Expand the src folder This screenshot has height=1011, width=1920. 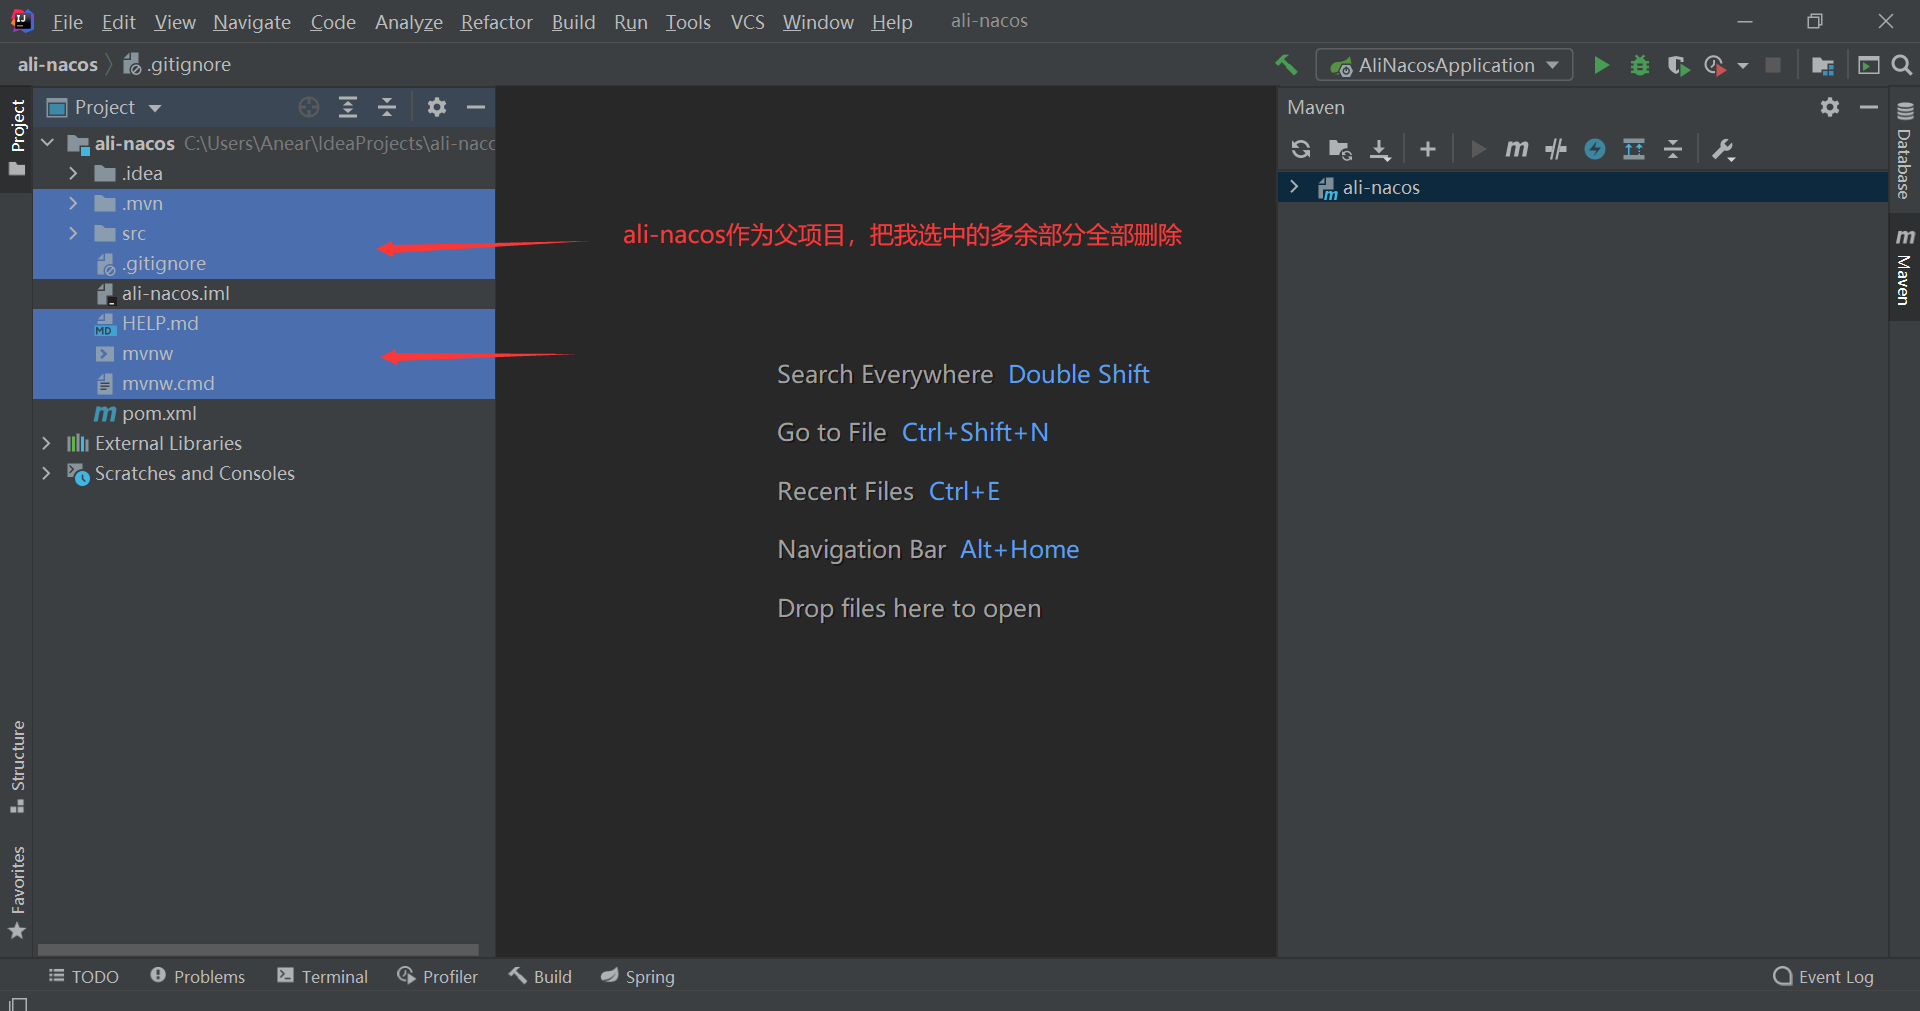[73, 233]
